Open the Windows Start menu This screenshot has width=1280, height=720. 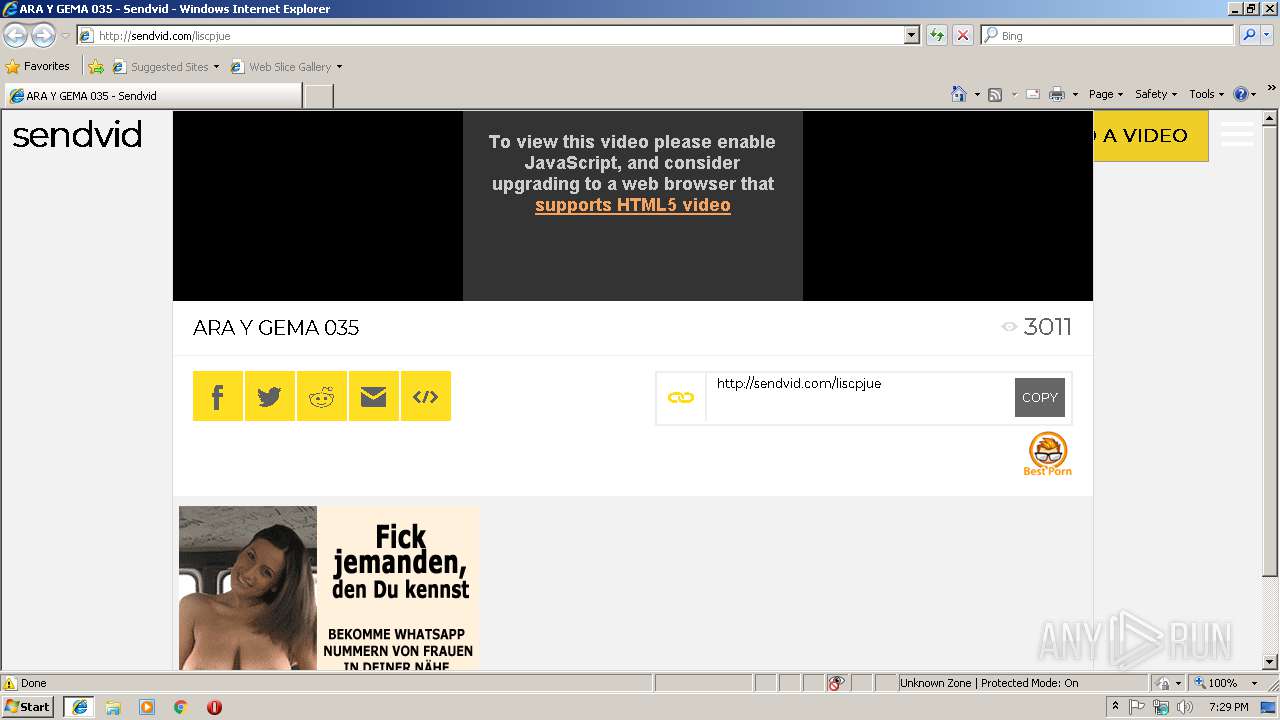tap(28, 706)
